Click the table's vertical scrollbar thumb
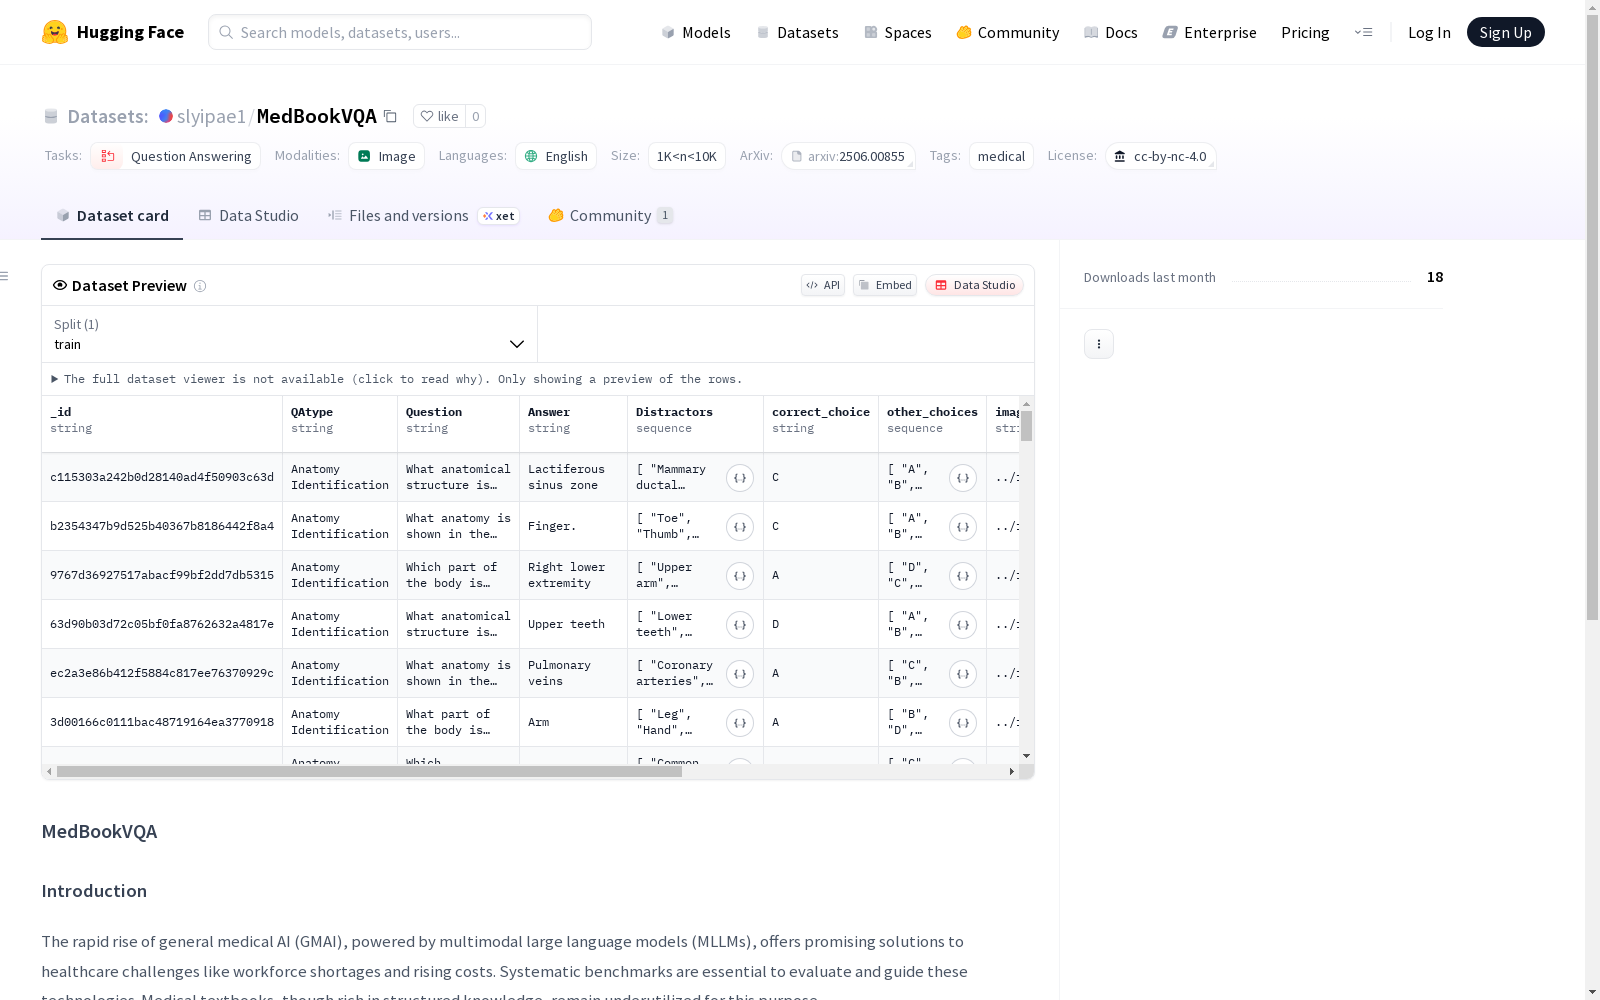Image resolution: width=1600 pixels, height=1000 pixels. coord(1027,426)
